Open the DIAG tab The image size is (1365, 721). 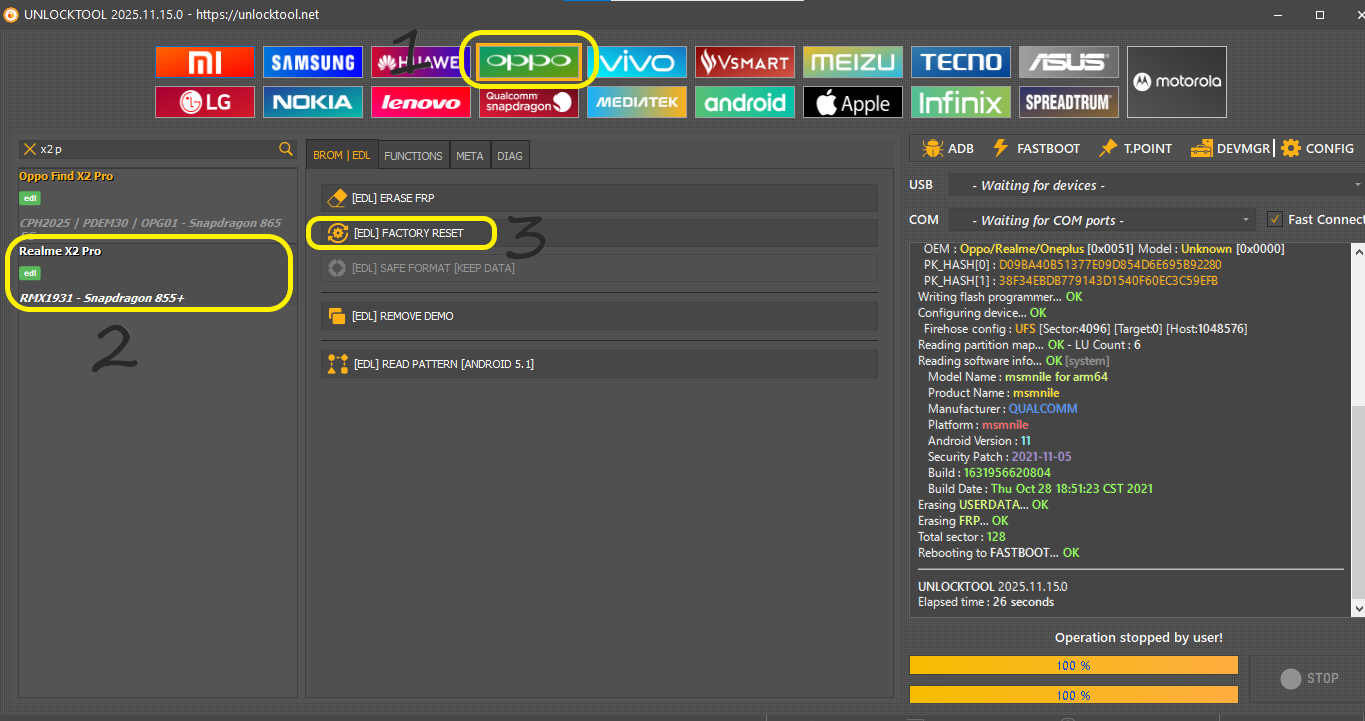510,156
